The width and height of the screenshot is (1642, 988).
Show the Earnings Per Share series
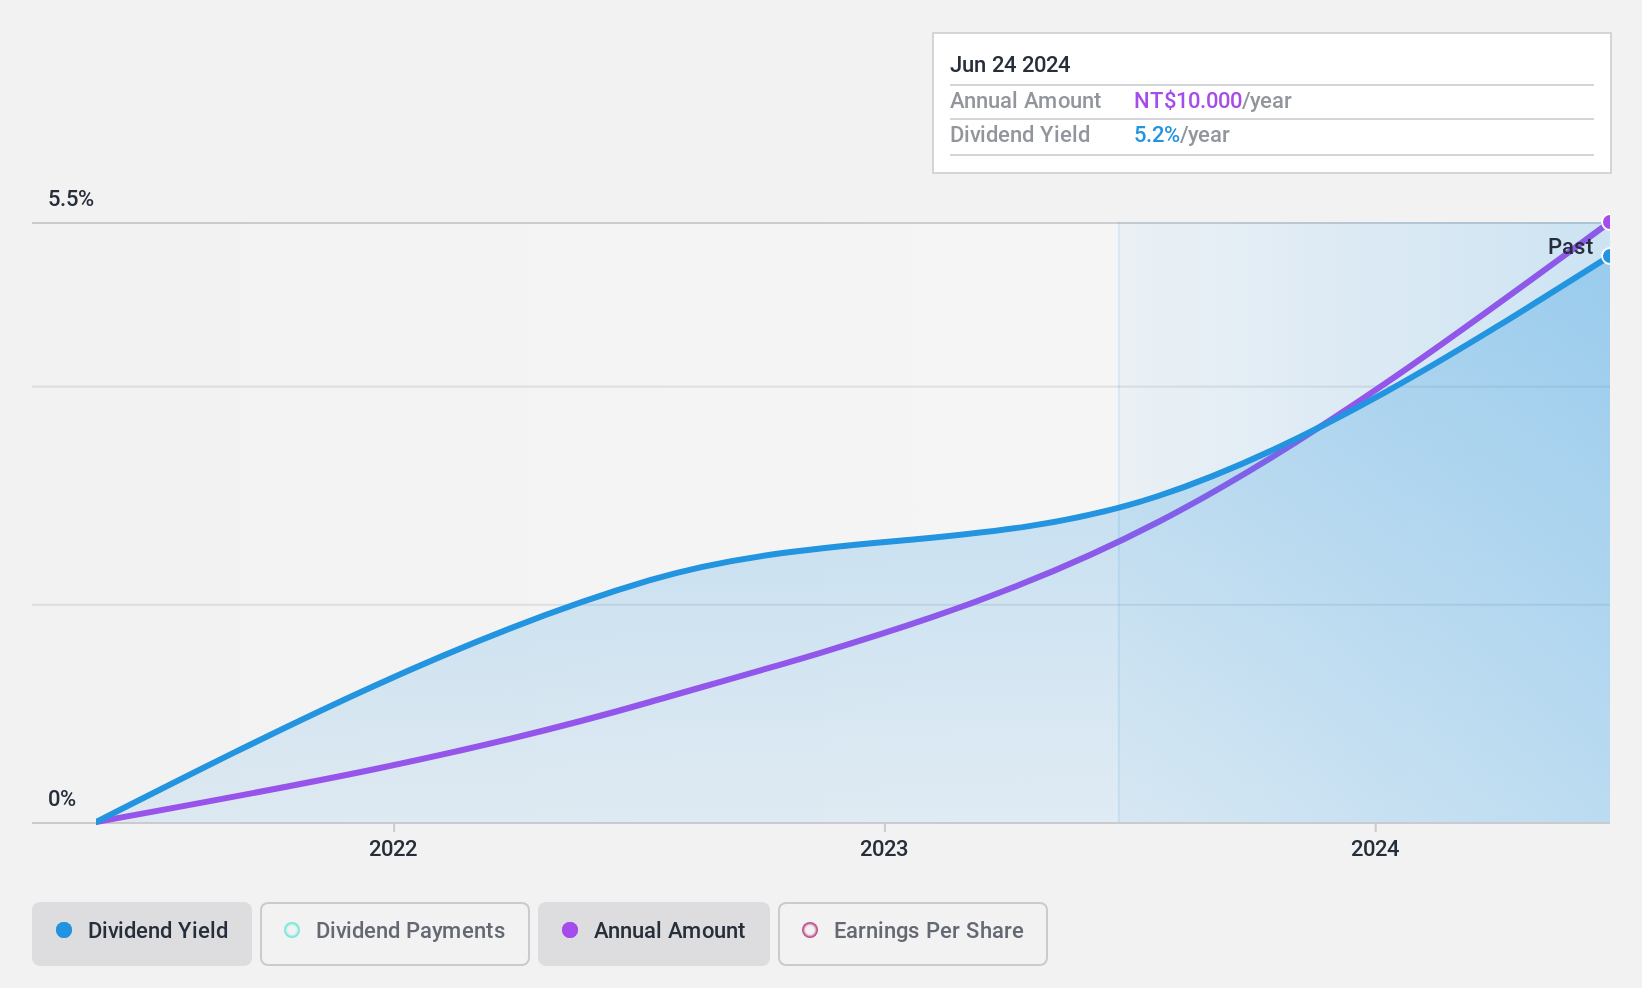click(912, 933)
